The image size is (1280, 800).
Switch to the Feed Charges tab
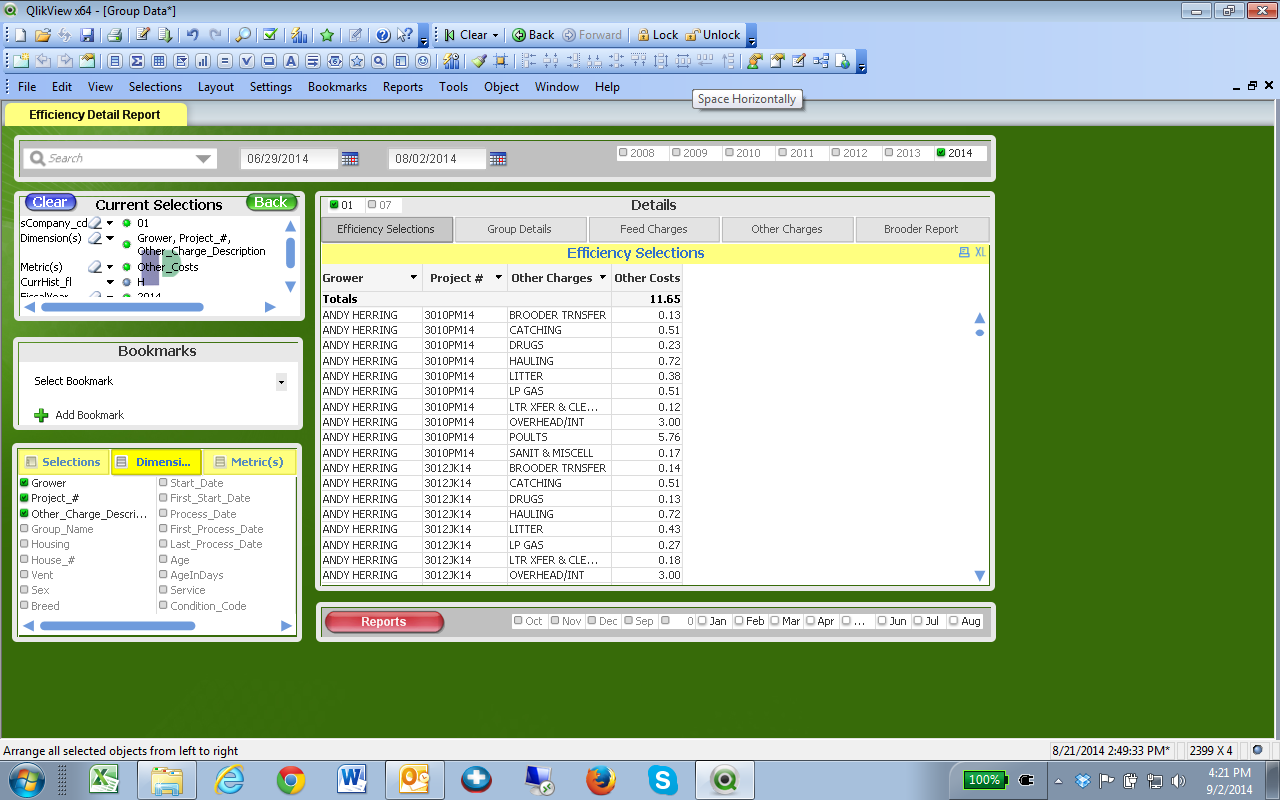(x=653, y=229)
